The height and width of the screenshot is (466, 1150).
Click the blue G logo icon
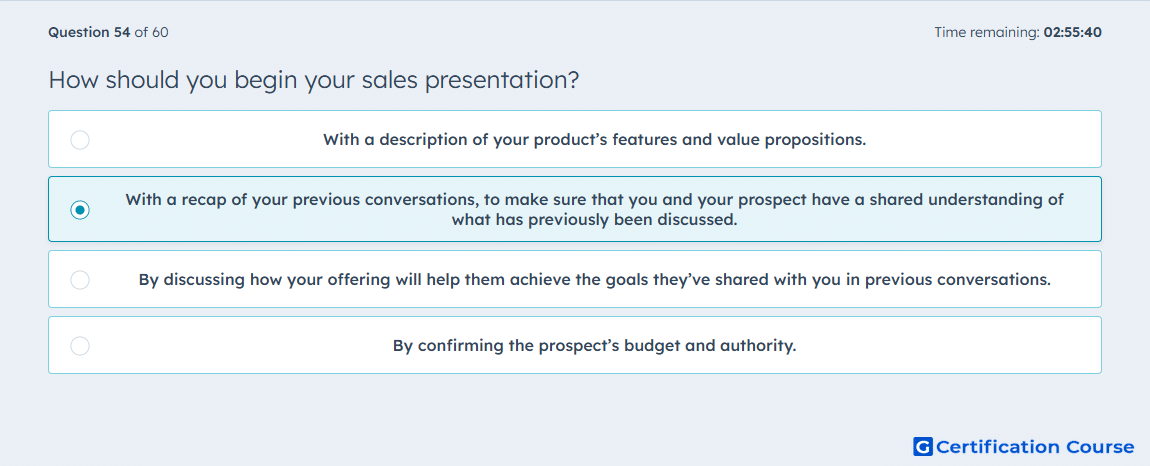pos(923,447)
